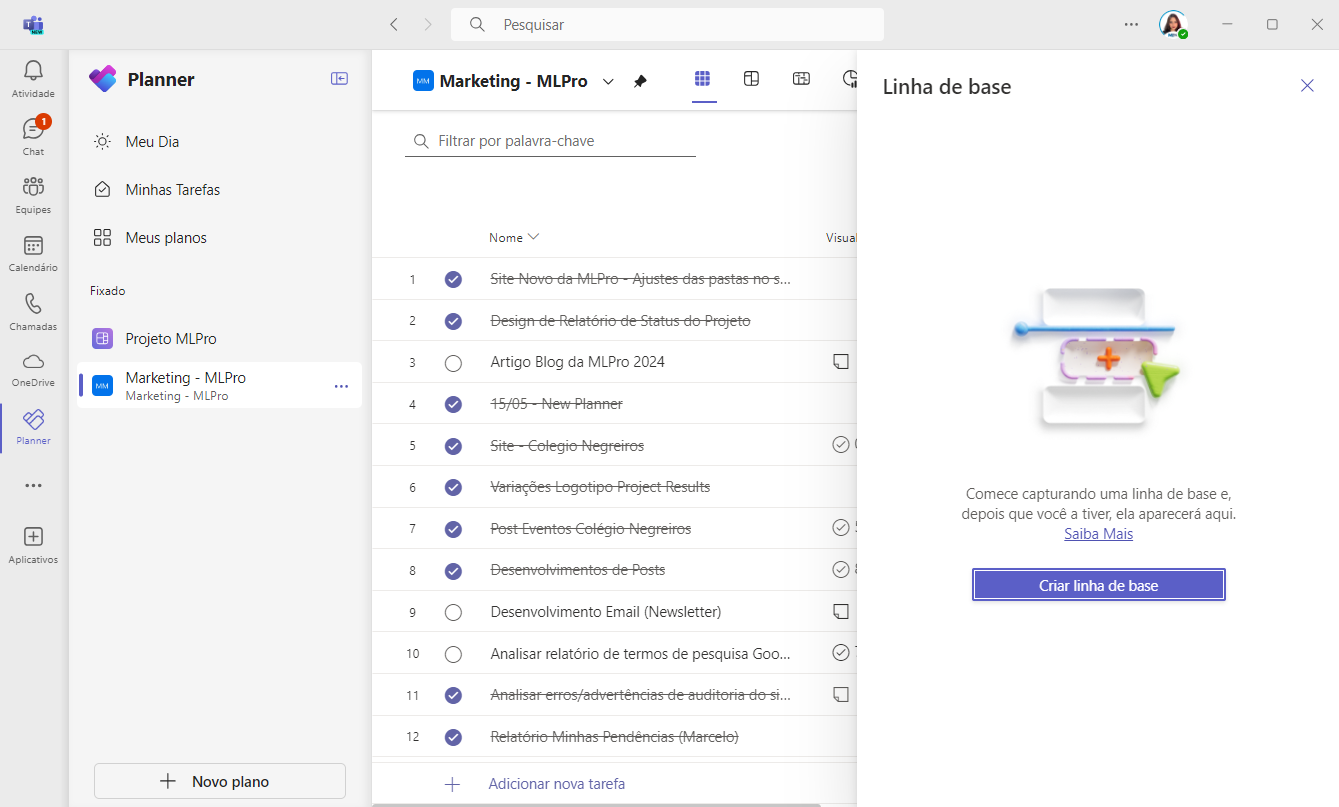Click checklist icon on Desenvolvimentos de Posts row
The image size is (1339, 807).
(x=840, y=569)
